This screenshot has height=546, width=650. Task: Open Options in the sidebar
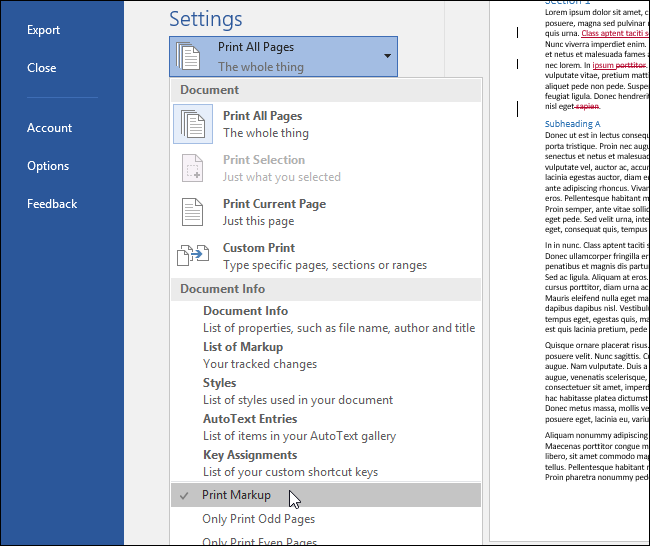pos(48,166)
